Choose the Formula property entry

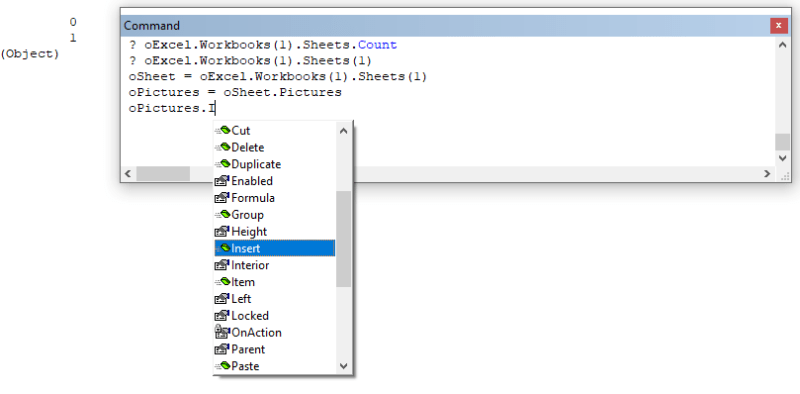point(274,198)
